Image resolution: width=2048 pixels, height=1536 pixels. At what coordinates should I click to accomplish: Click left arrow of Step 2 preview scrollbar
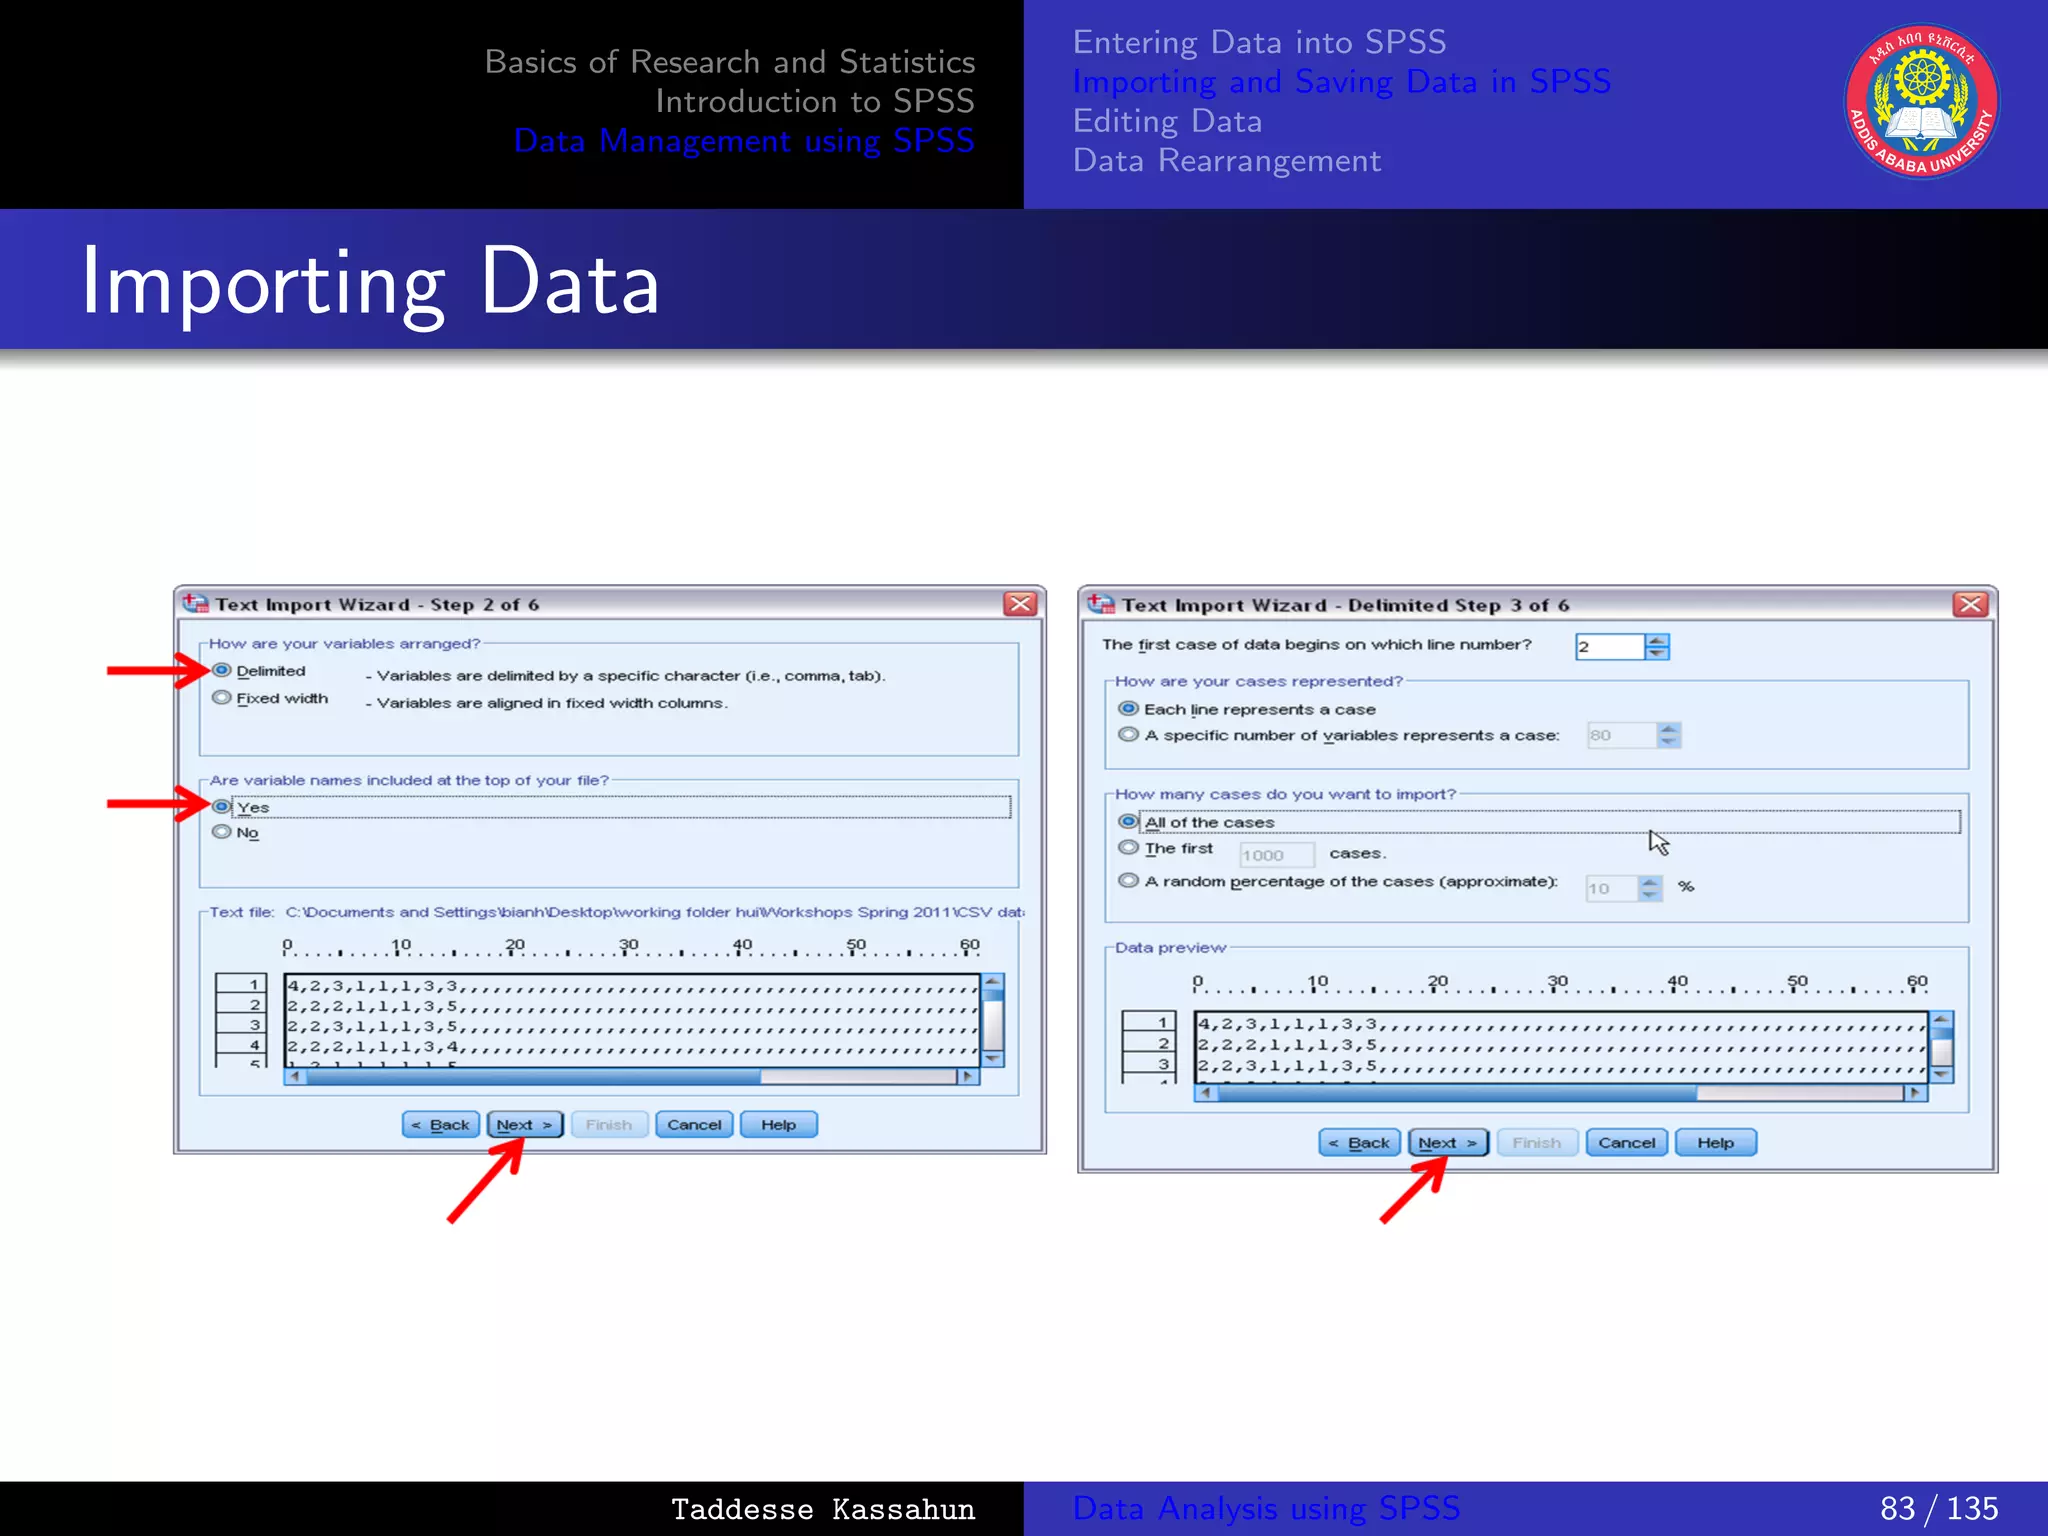295,1077
